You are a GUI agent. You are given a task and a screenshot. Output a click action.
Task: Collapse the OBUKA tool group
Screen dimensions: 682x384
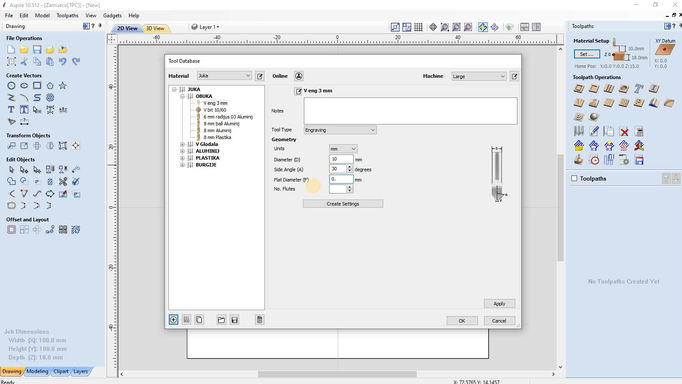click(x=183, y=96)
